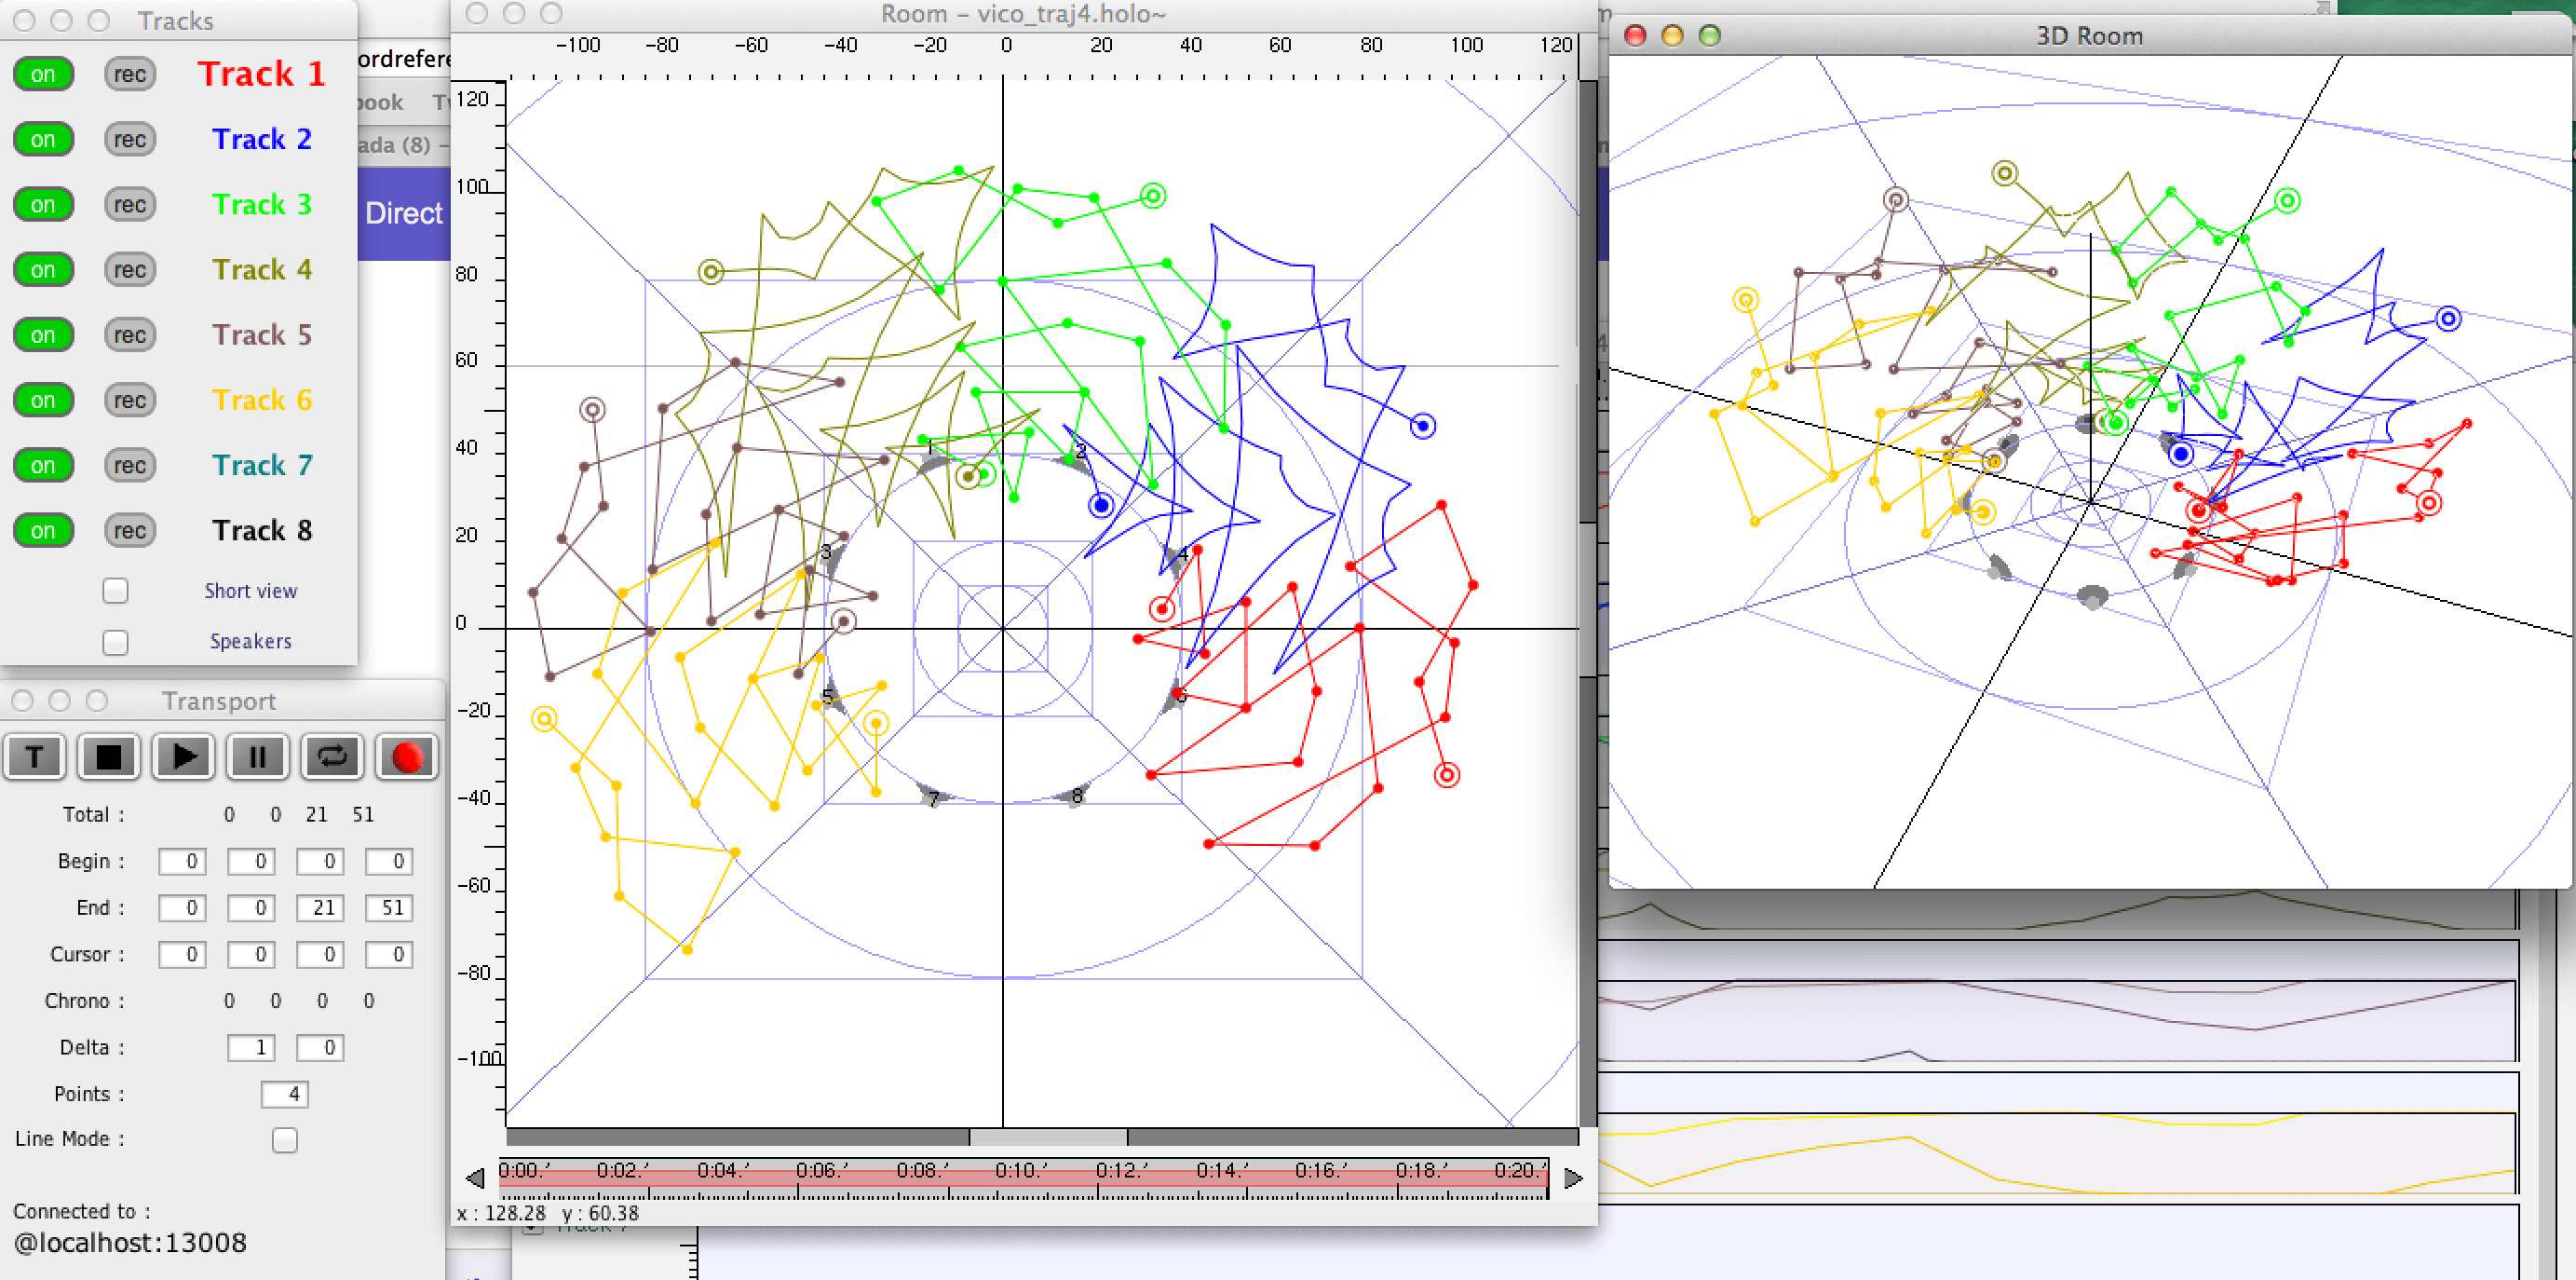Select the Track 6 label
Image resolution: width=2576 pixels, height=1280 pixels.
[x=262, y=400]
